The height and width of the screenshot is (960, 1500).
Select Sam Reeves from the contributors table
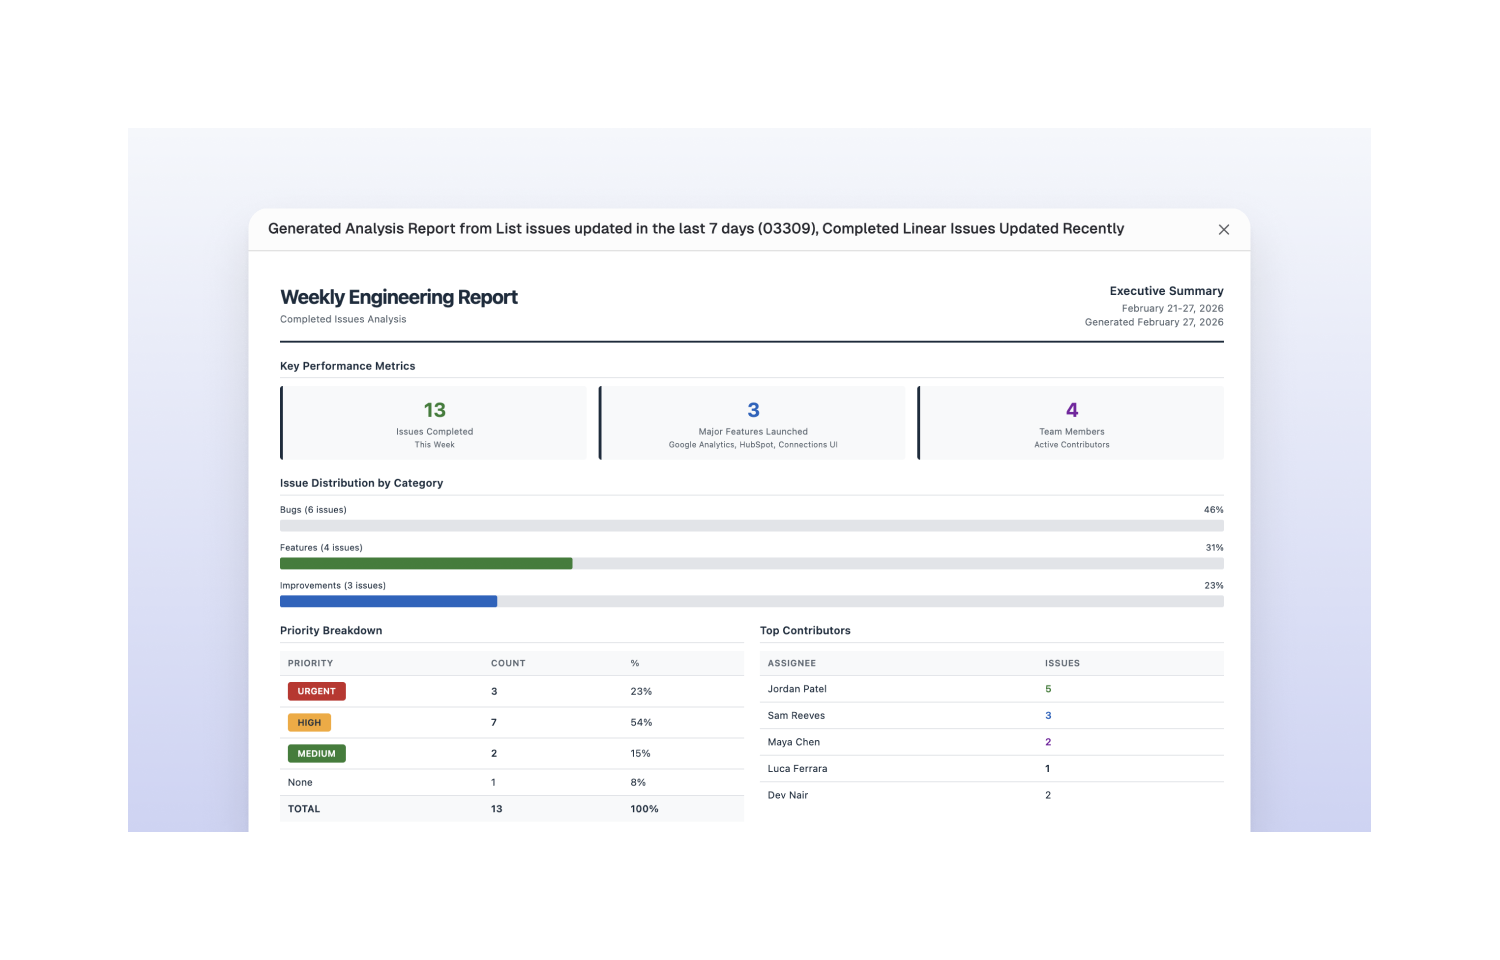click(x=796, y=715)
